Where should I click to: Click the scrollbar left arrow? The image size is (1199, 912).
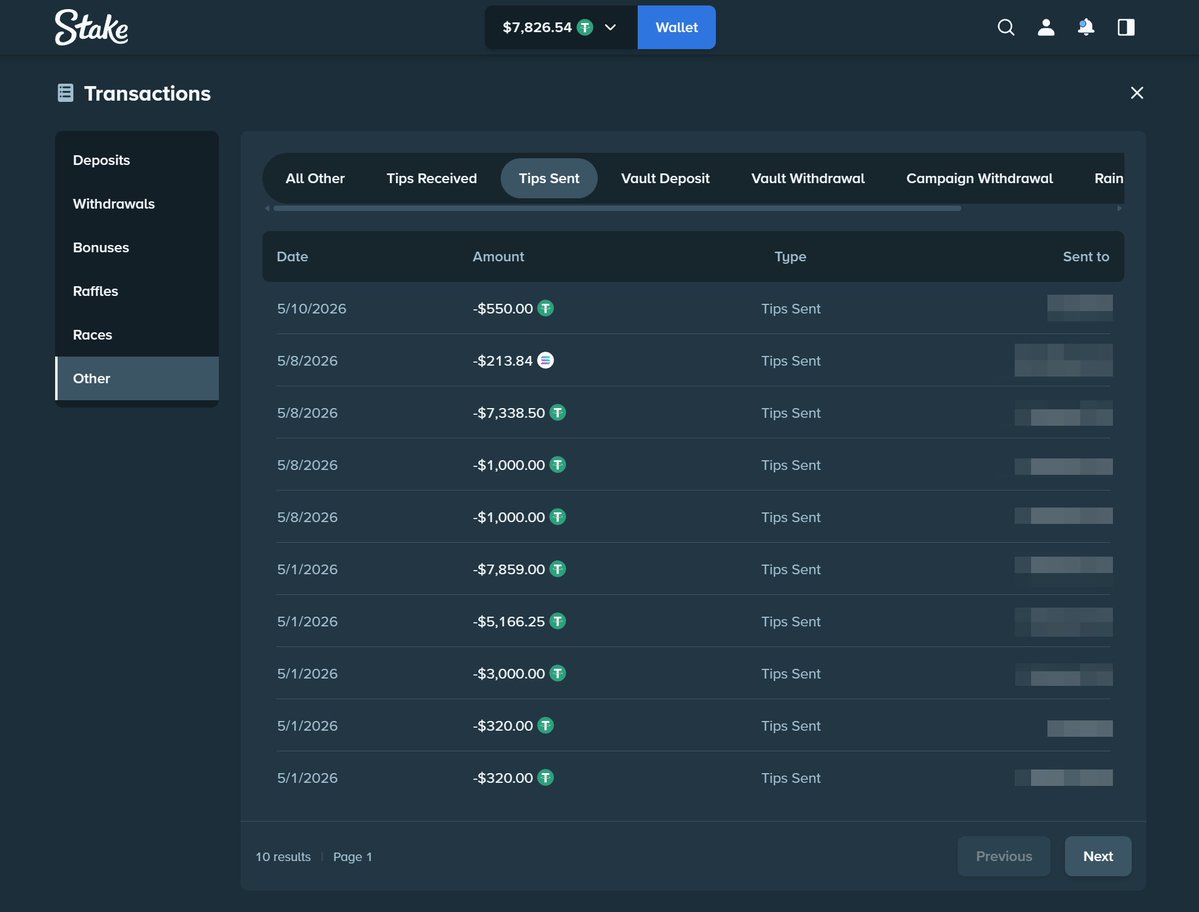coord(267,208)
